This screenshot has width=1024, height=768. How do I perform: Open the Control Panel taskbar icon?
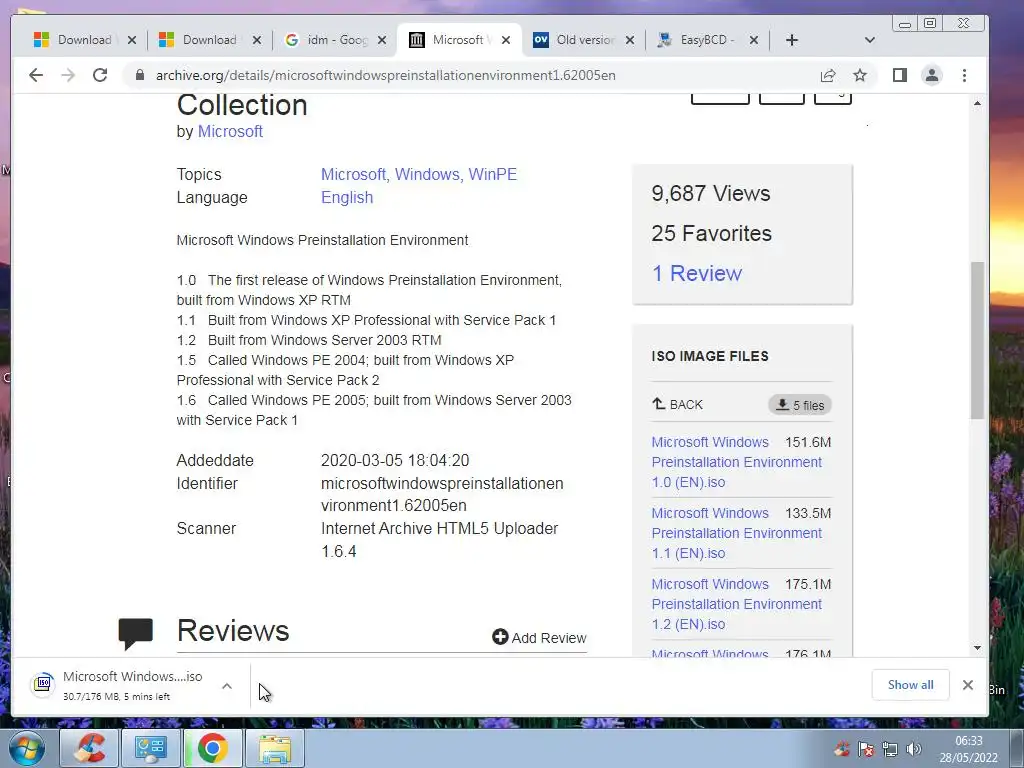click(151, 748)
